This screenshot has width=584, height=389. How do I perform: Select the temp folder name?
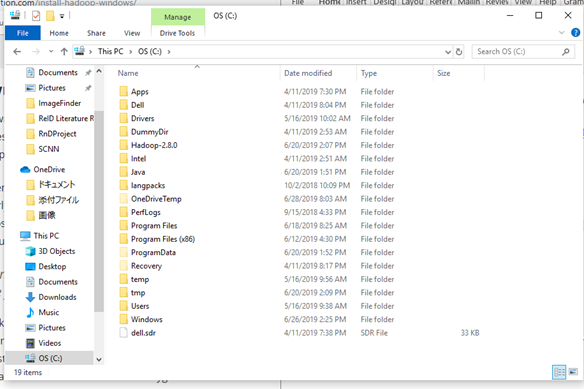[140, 279]
